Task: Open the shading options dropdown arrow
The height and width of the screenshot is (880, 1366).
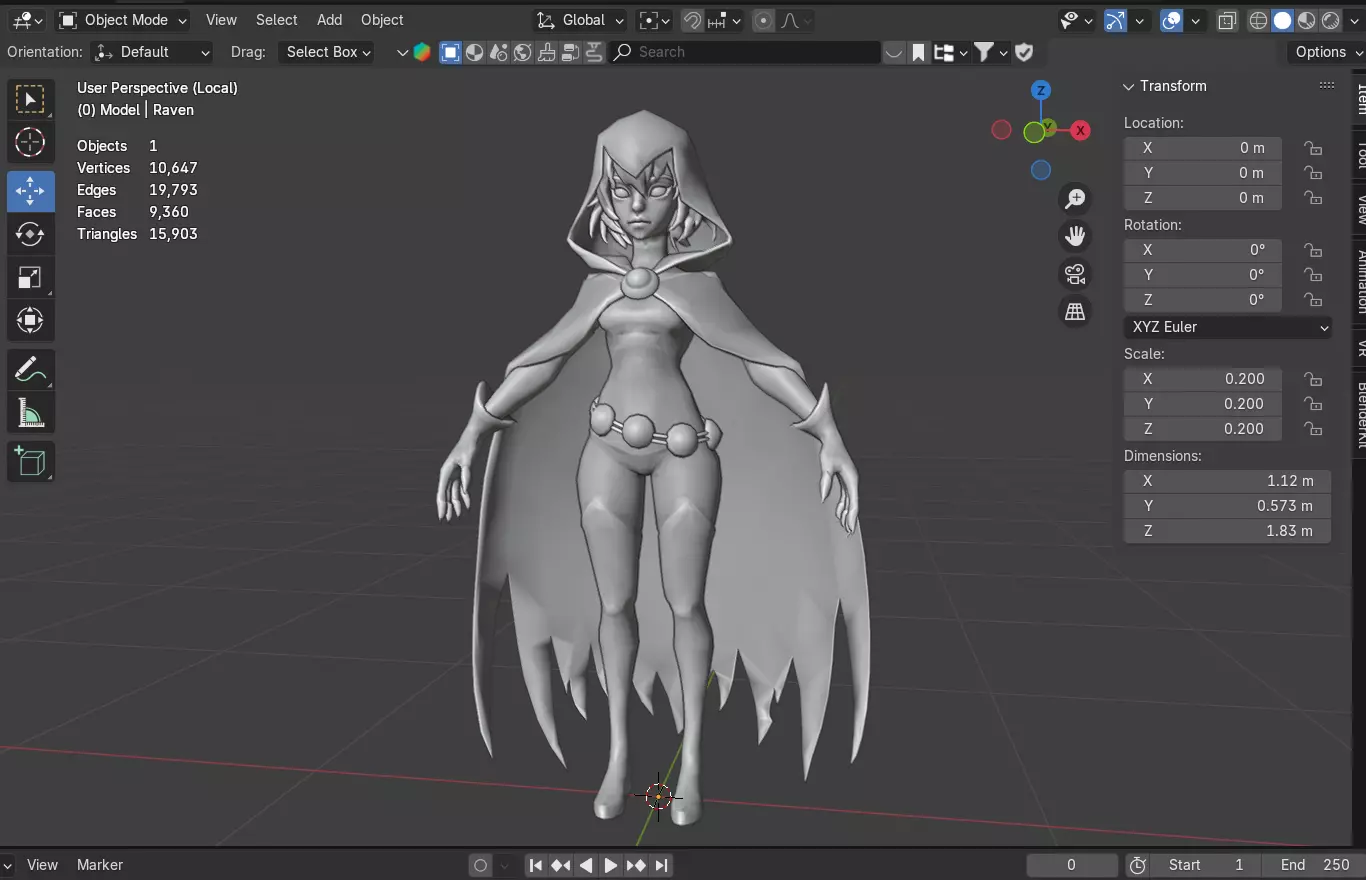Action: click(x=1355, y=20)
